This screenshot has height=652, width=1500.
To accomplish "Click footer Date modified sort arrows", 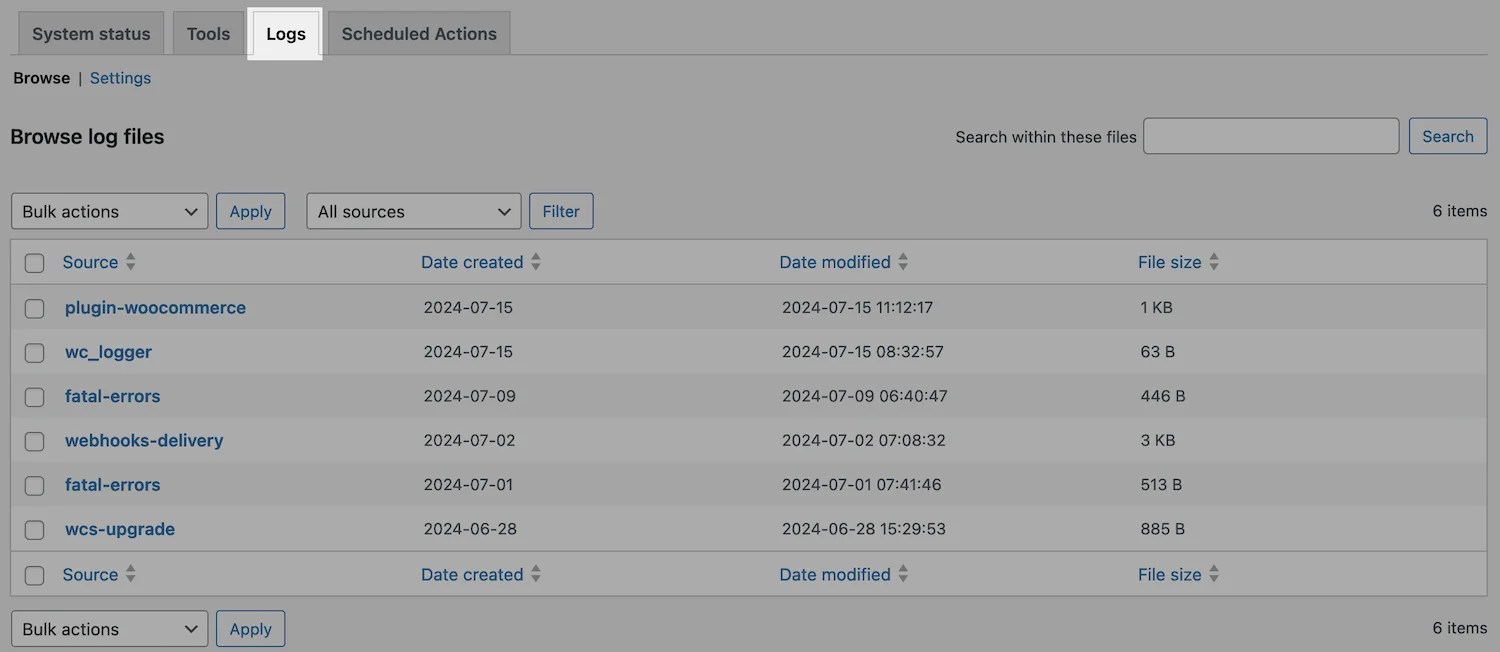I will point(903,574).
